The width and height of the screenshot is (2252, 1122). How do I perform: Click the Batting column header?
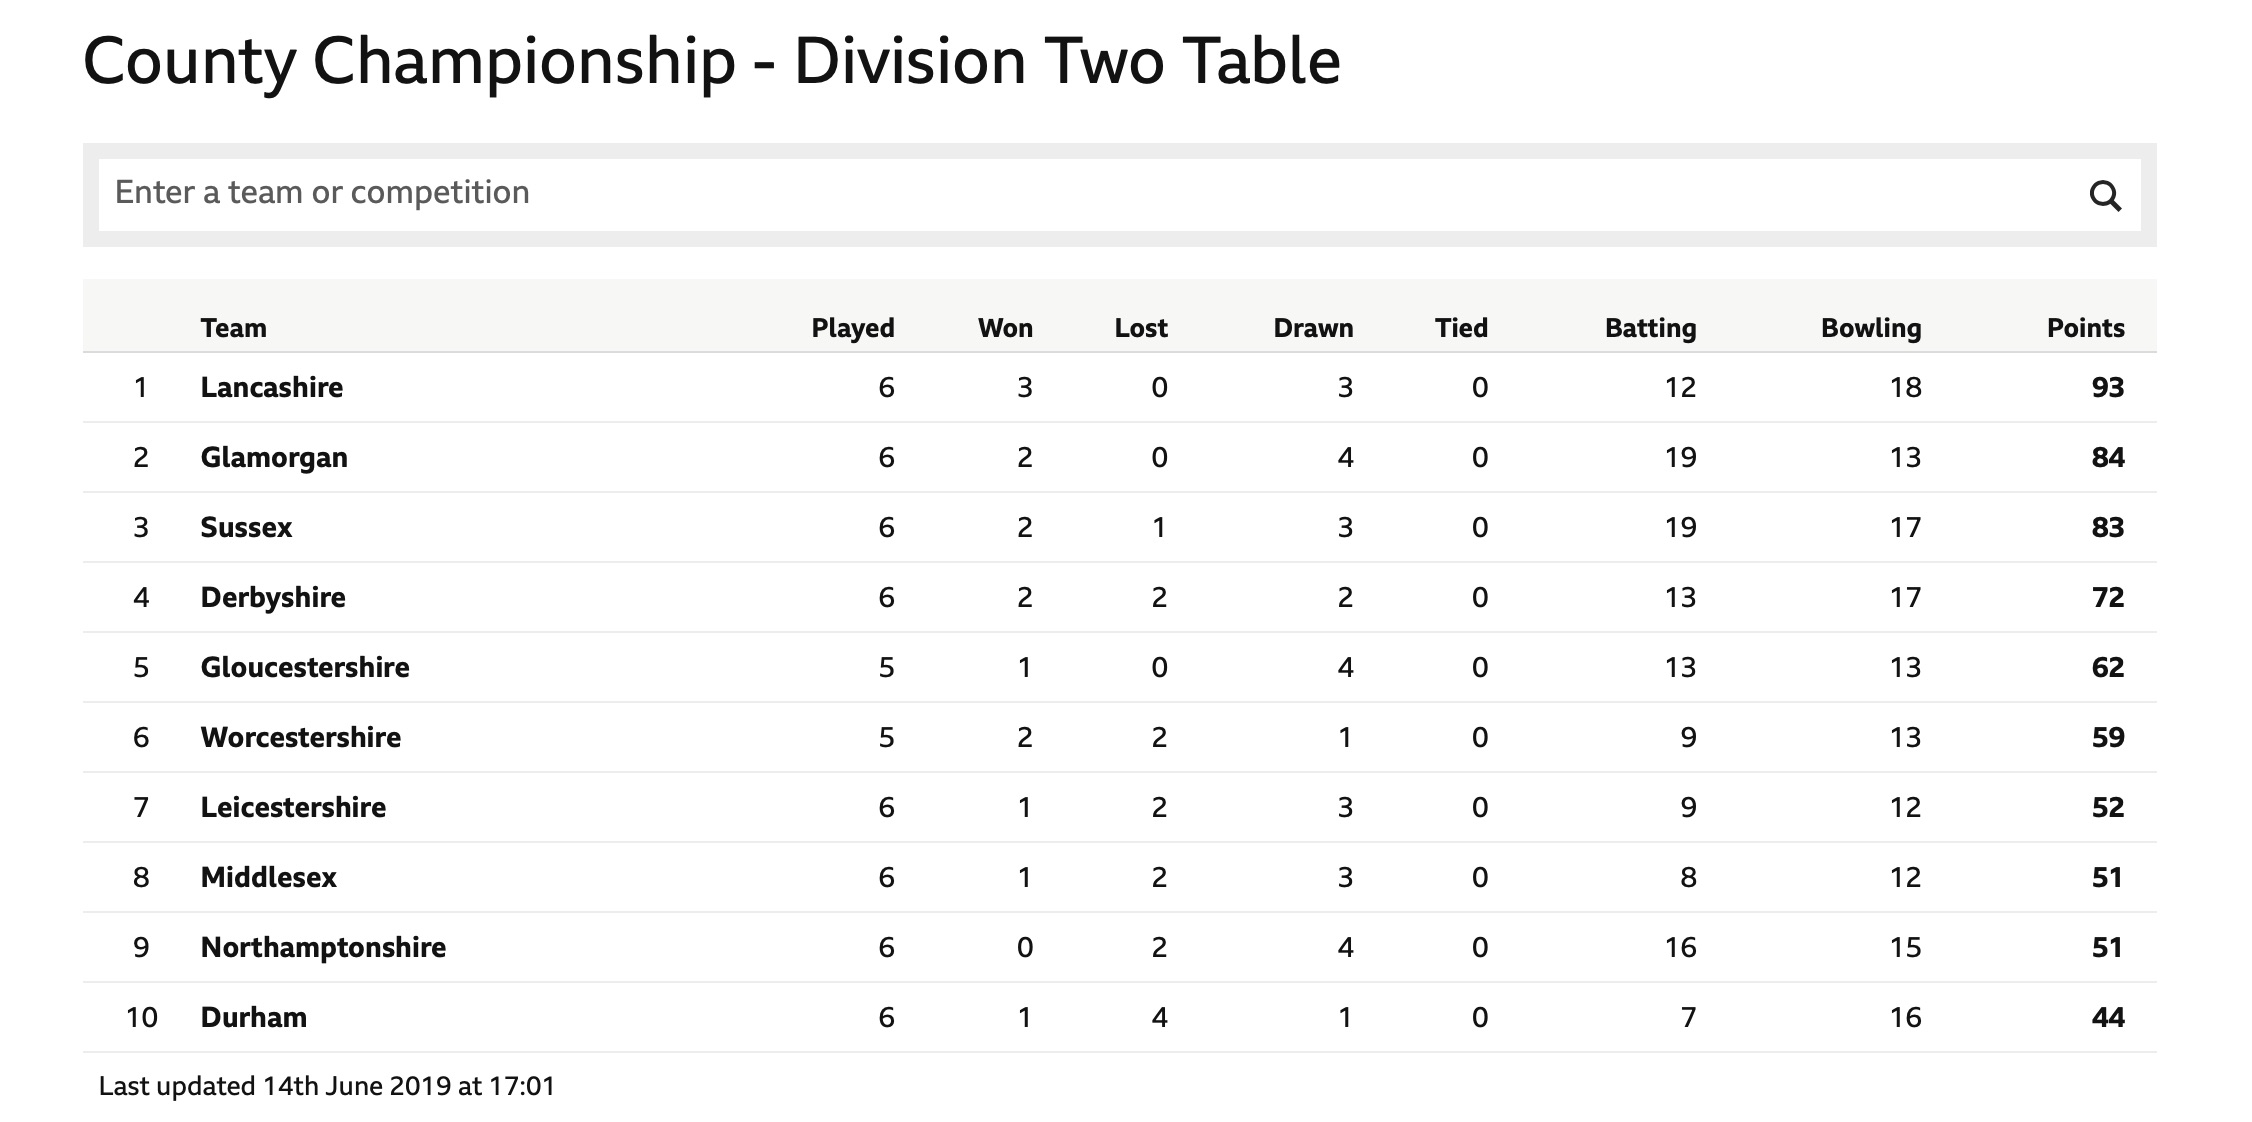pos(1650,328)
